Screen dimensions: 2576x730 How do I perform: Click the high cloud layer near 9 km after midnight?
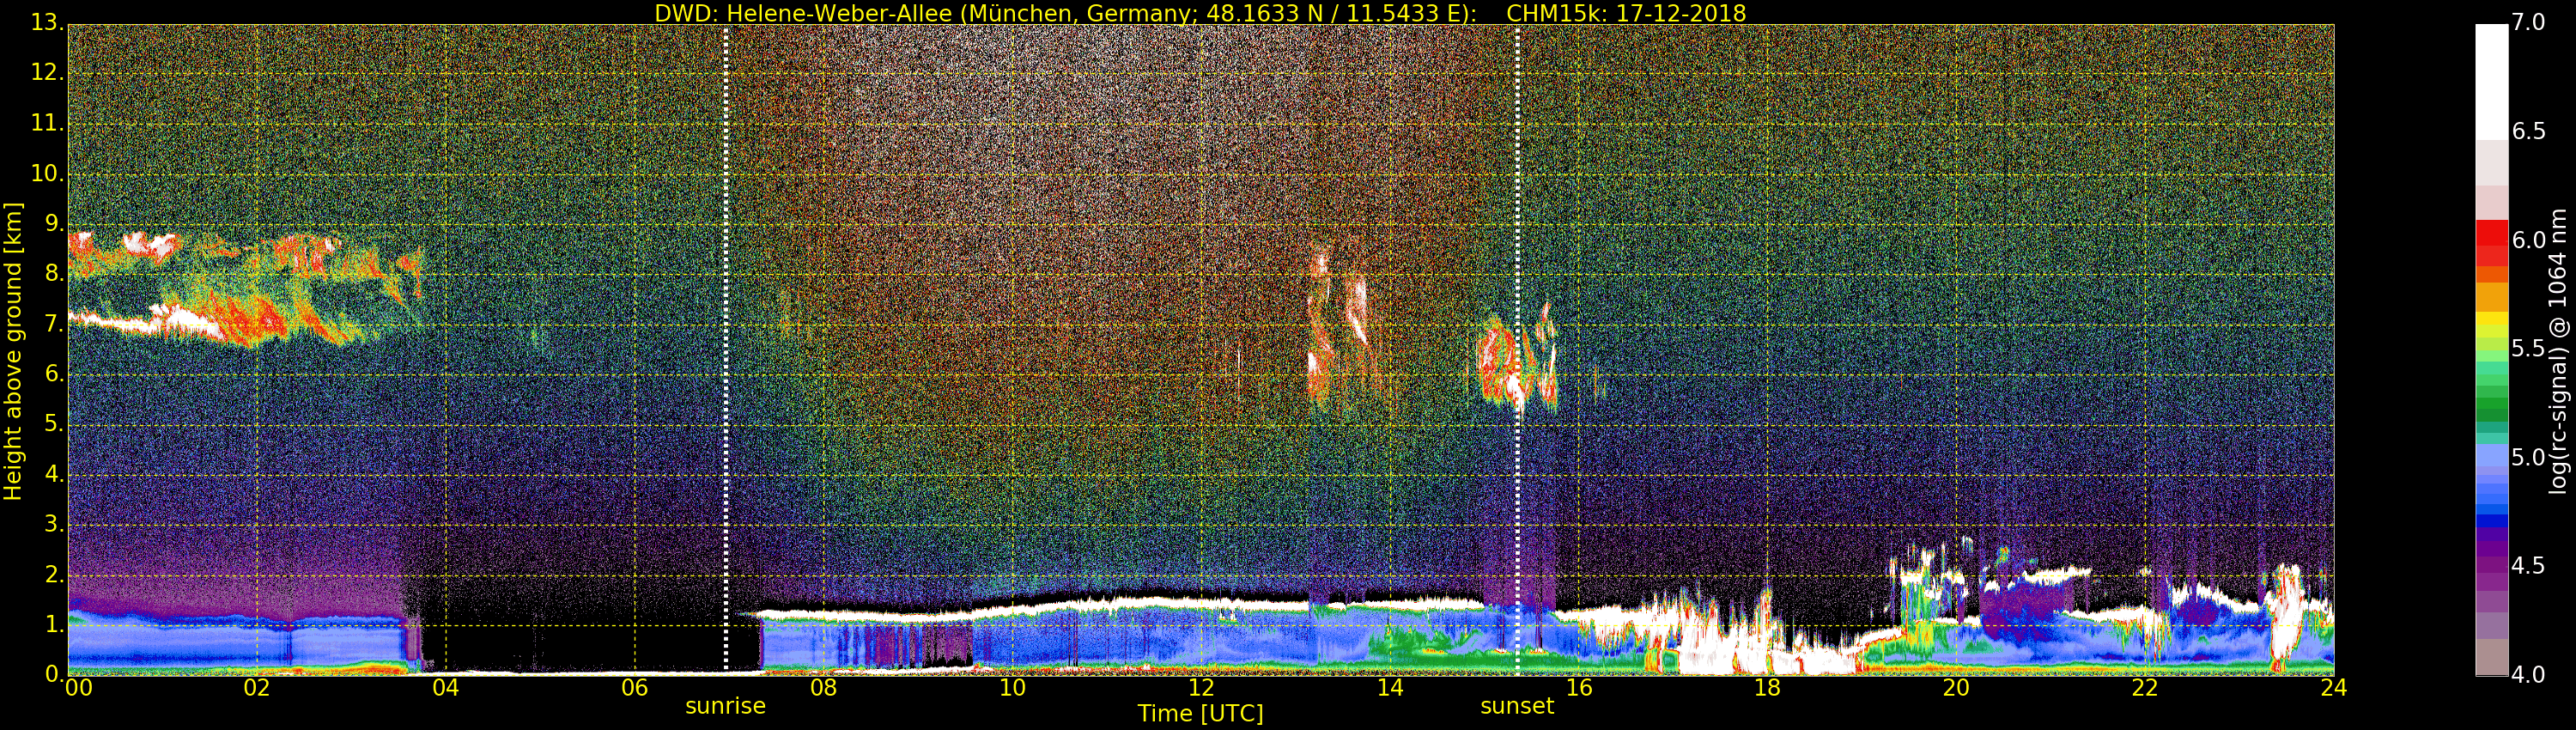tap(245, 254)
